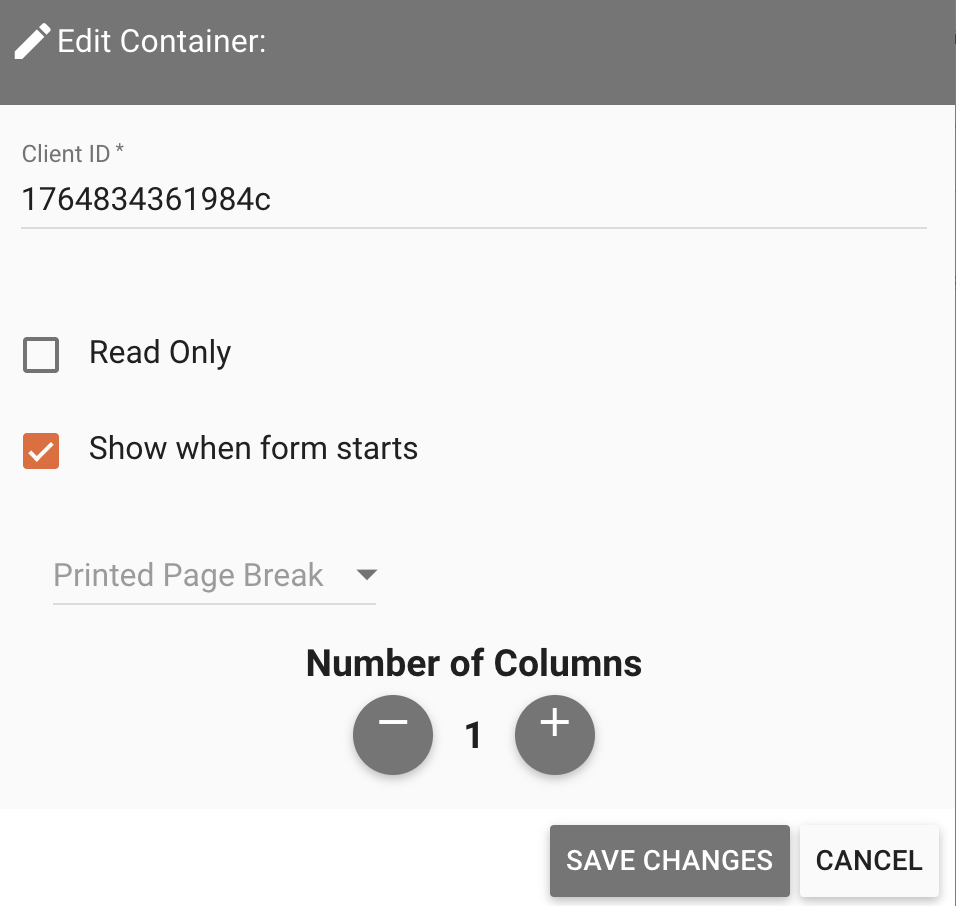The width and height of the screenshot is (956, 906).
Task: Select the Number of Columns heading
Action: click(x=474, y=663)
